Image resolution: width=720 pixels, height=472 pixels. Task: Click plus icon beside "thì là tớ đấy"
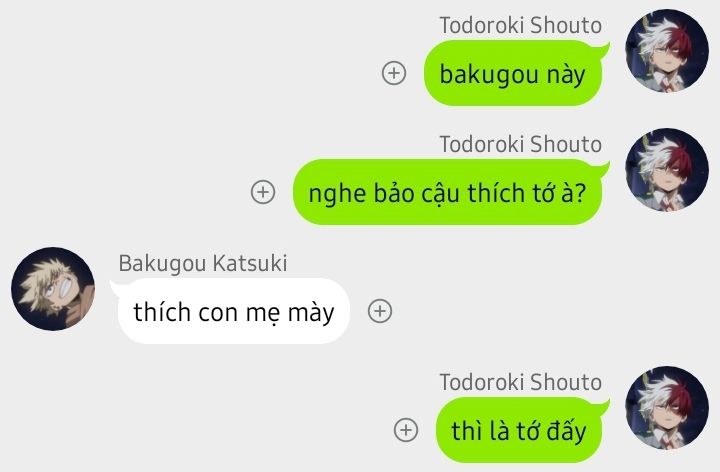(406, 430)
